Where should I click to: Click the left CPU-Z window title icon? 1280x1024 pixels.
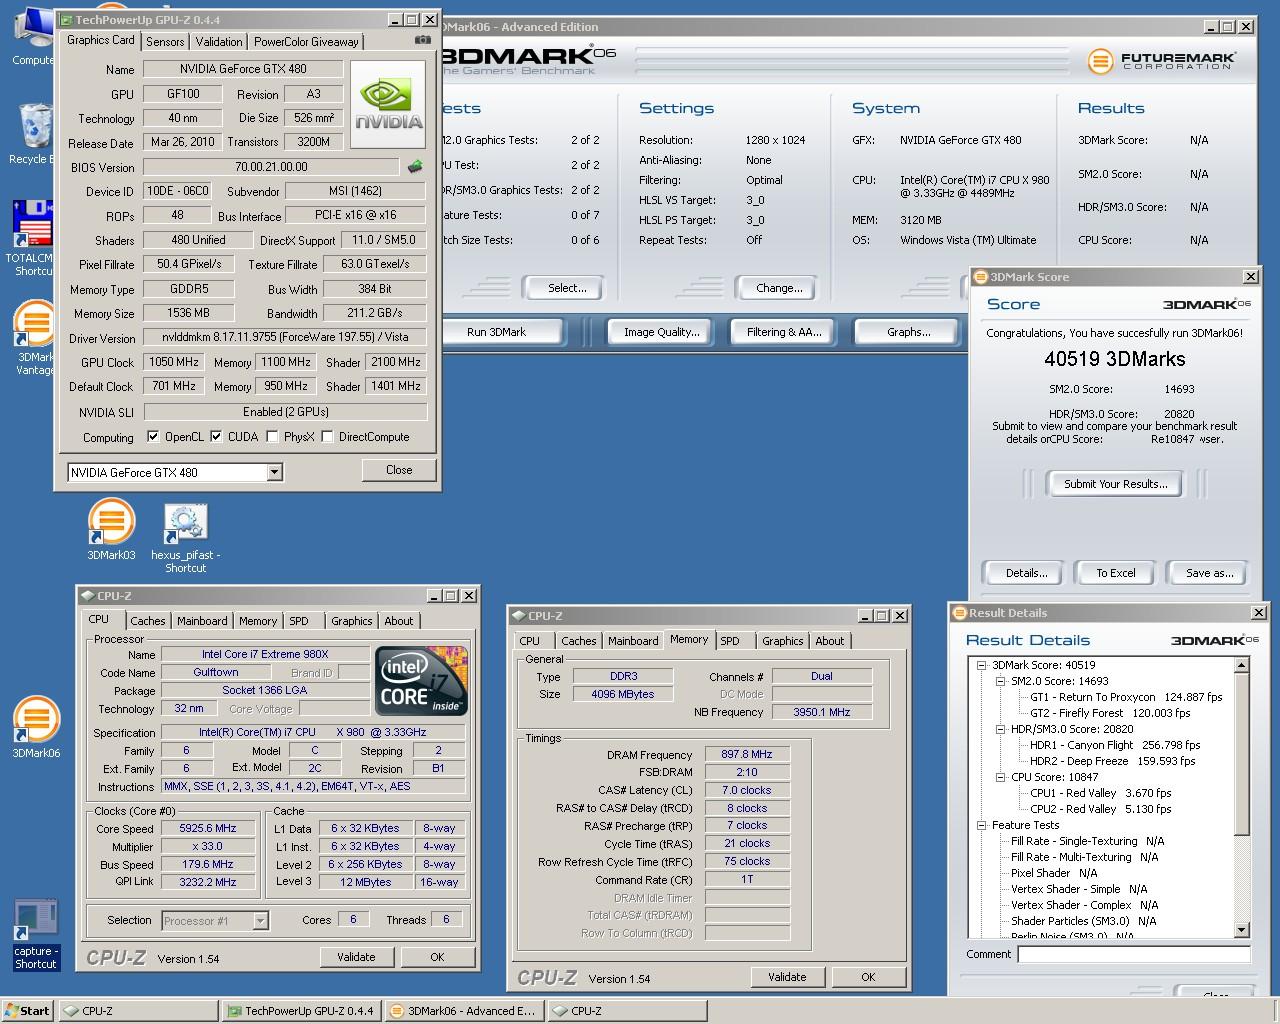[x=87, y=596]
